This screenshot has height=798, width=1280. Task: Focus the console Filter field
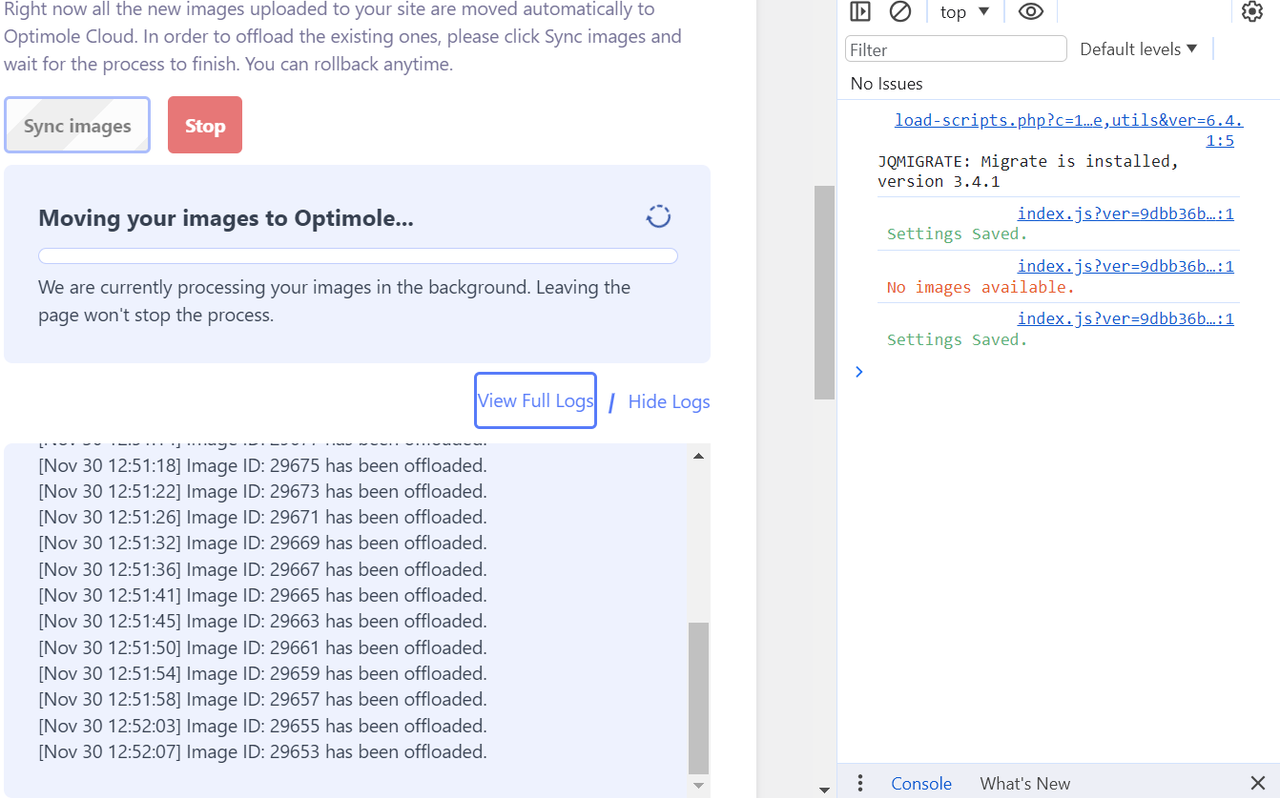tap(956, 49)
